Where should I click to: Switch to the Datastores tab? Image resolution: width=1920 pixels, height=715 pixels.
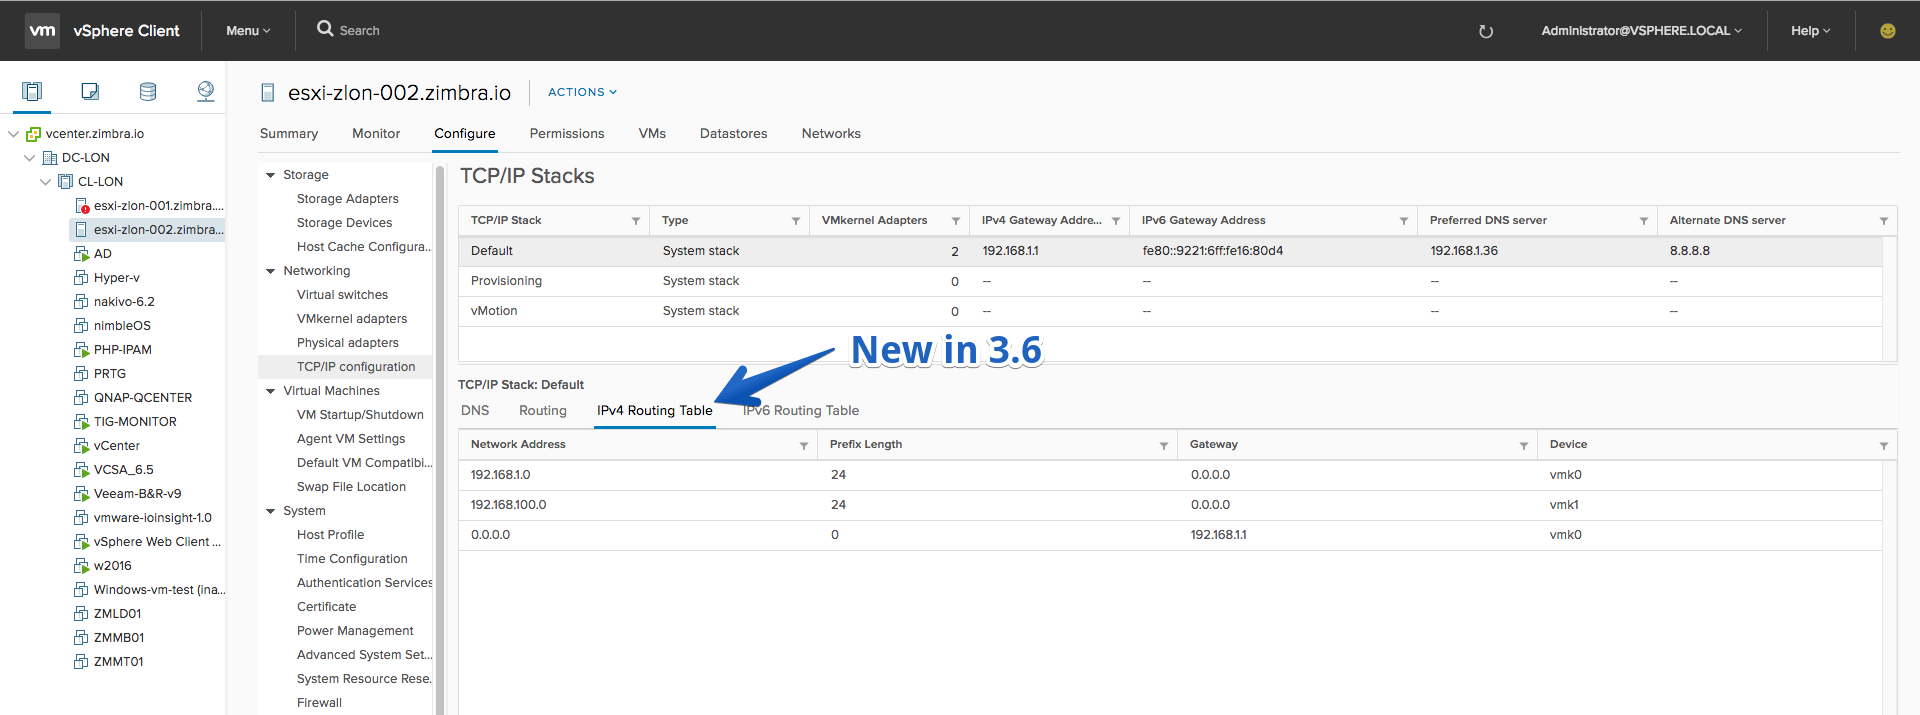point(734,134)
